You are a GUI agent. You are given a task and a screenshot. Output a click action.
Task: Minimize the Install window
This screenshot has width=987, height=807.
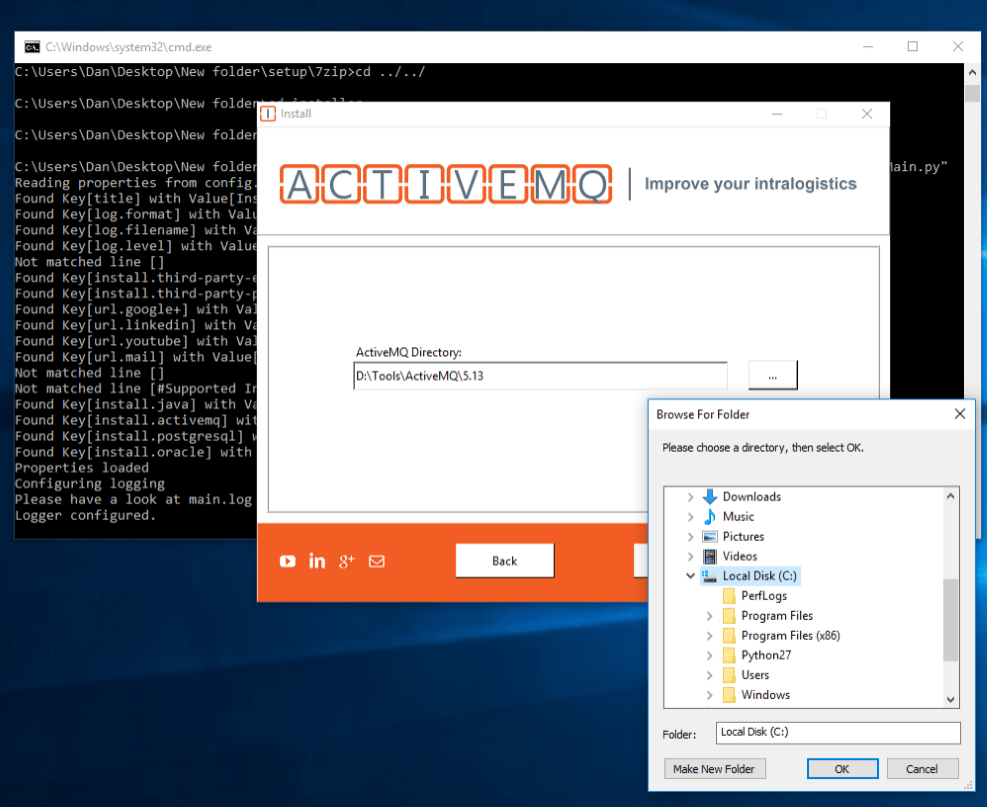tap(777, 114)
